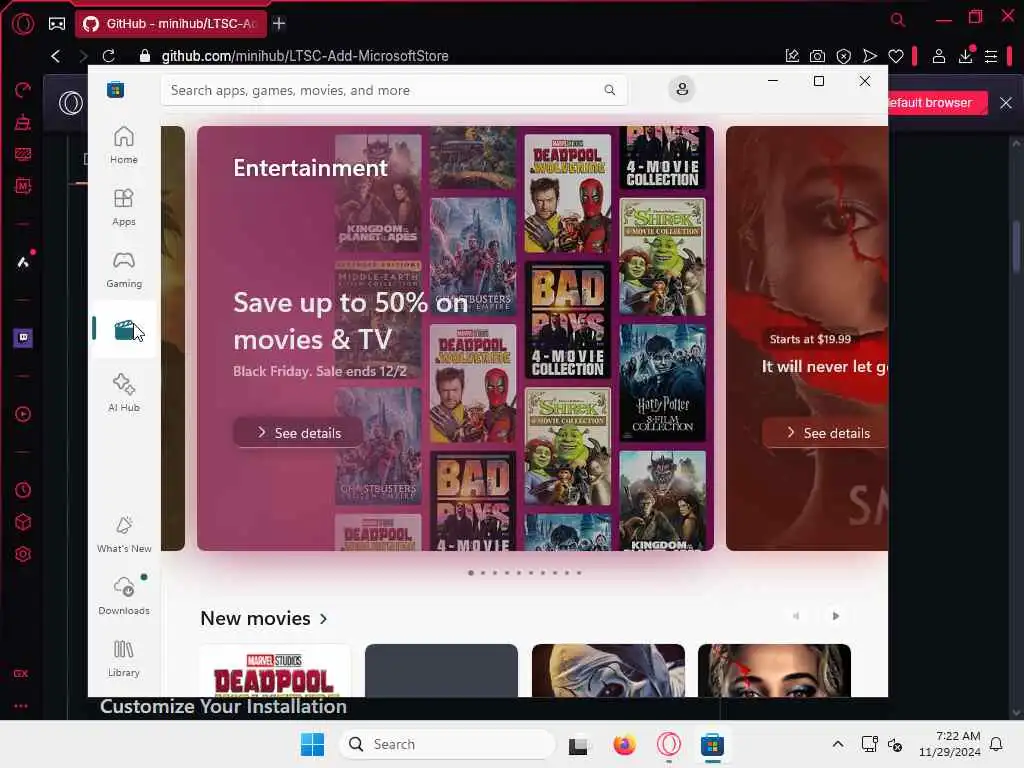Open Downloads in Store sidebar
Screen dimensions: 1024x768
[124, 596]
